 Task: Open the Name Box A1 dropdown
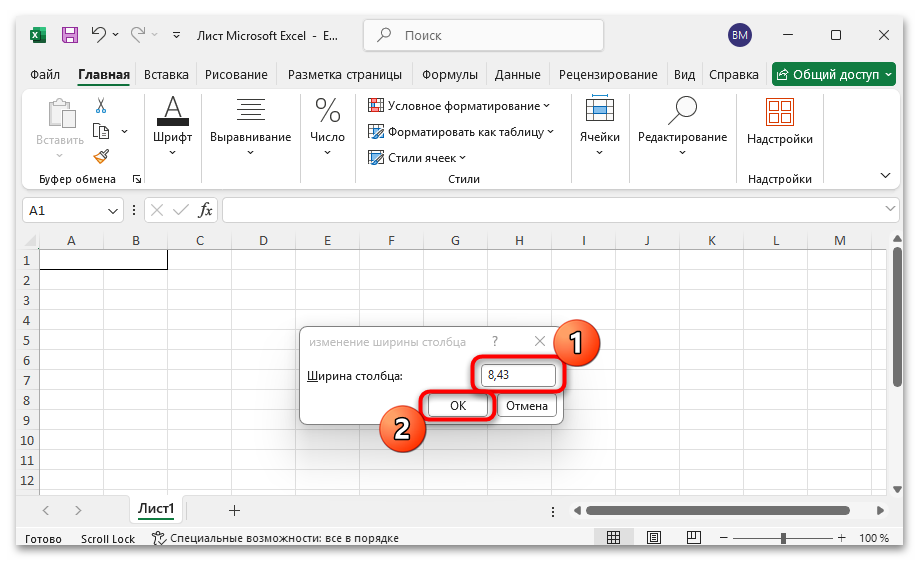coord(113,211)
